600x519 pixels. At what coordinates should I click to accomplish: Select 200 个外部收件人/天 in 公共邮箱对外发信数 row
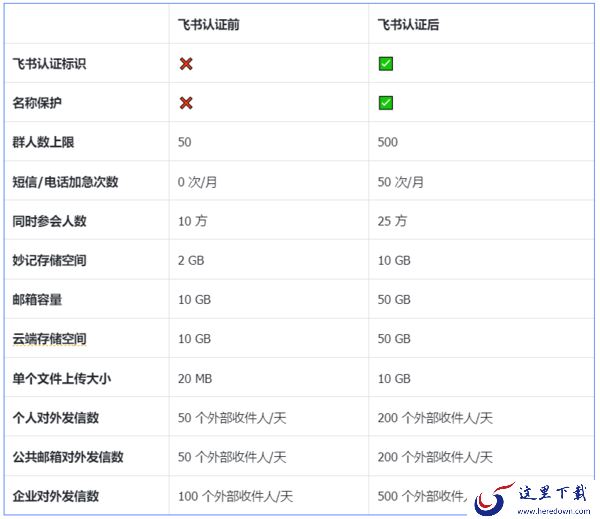435,457
